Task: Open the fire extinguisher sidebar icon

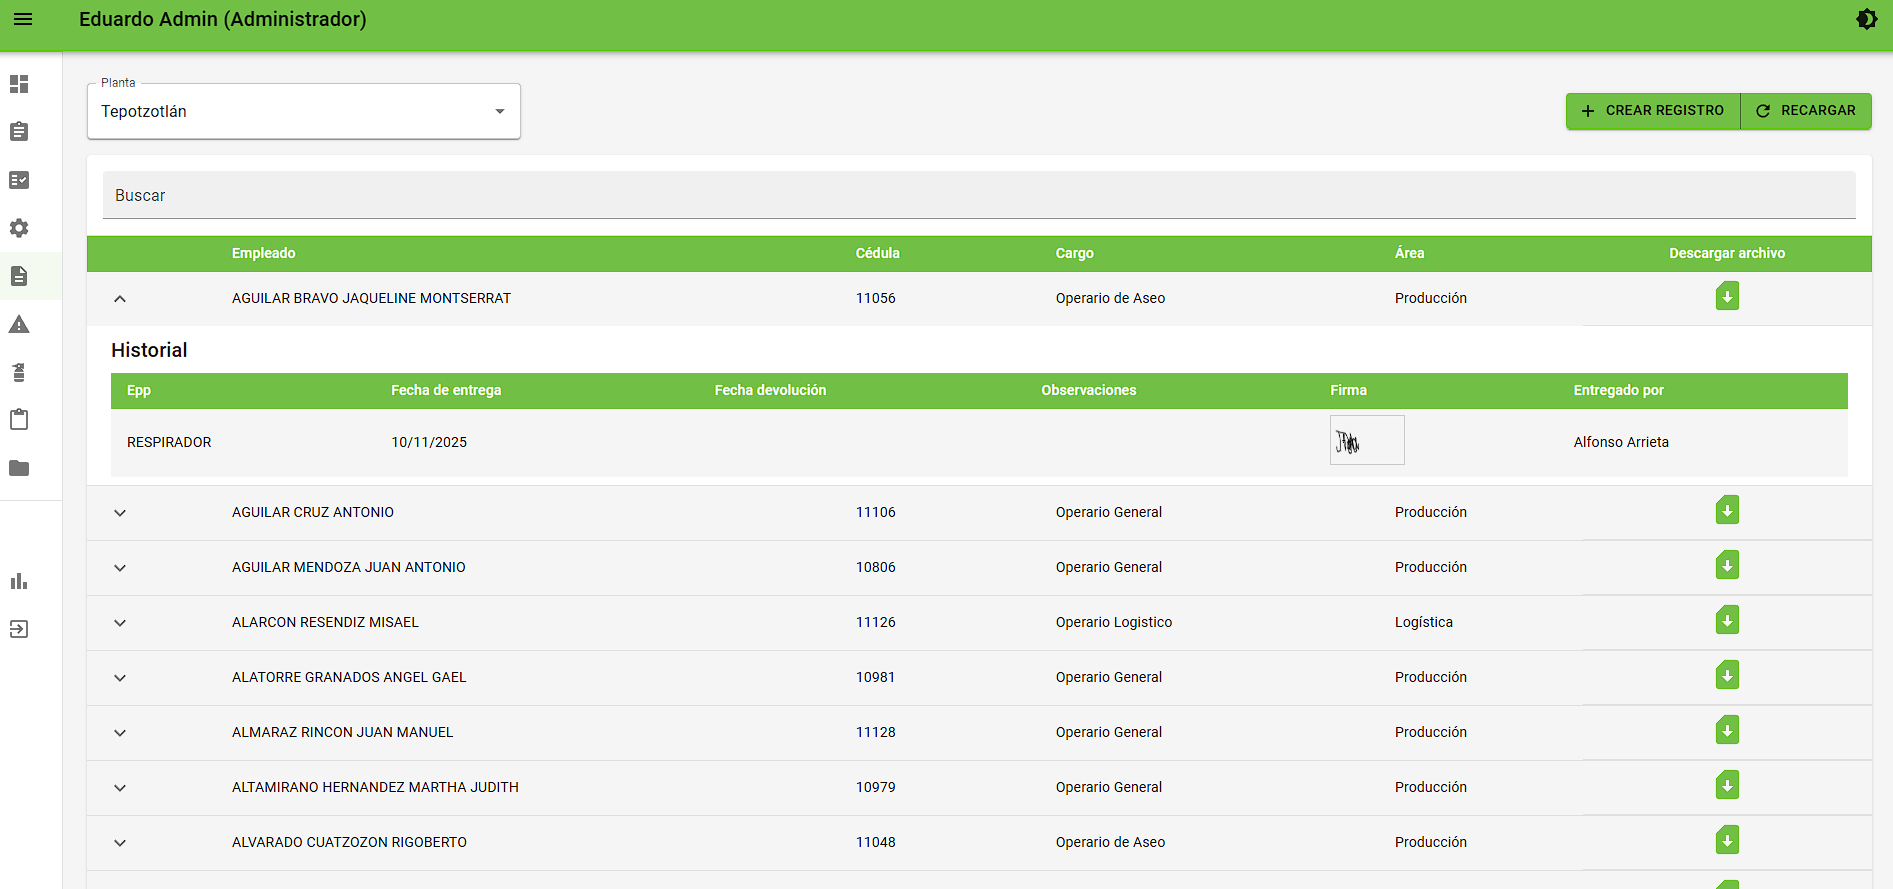Action: coord(19,372)
